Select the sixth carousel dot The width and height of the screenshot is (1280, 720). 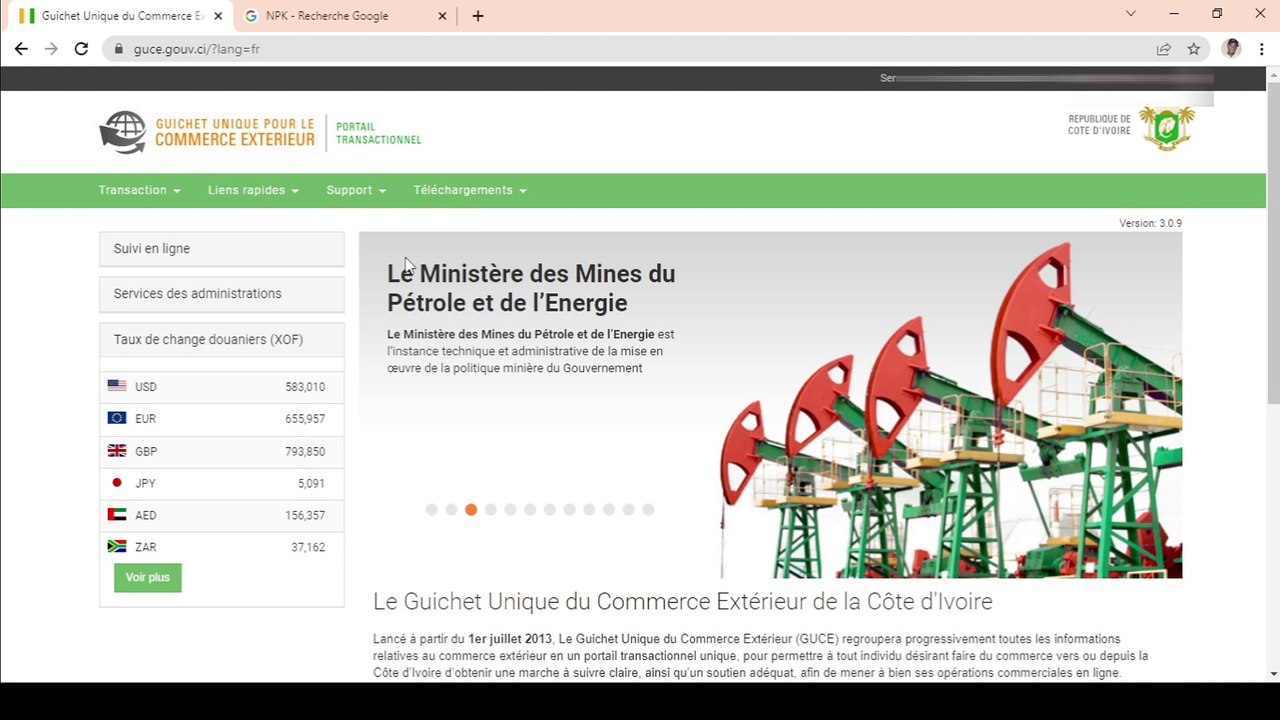530,510
